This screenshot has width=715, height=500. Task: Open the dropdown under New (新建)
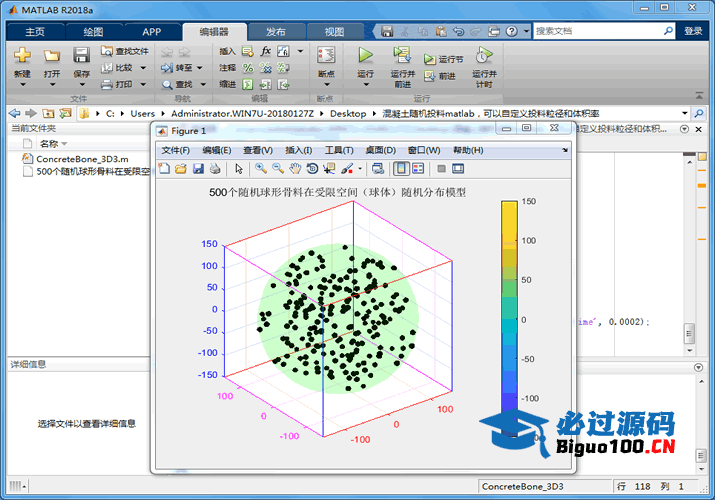point(22,85)
